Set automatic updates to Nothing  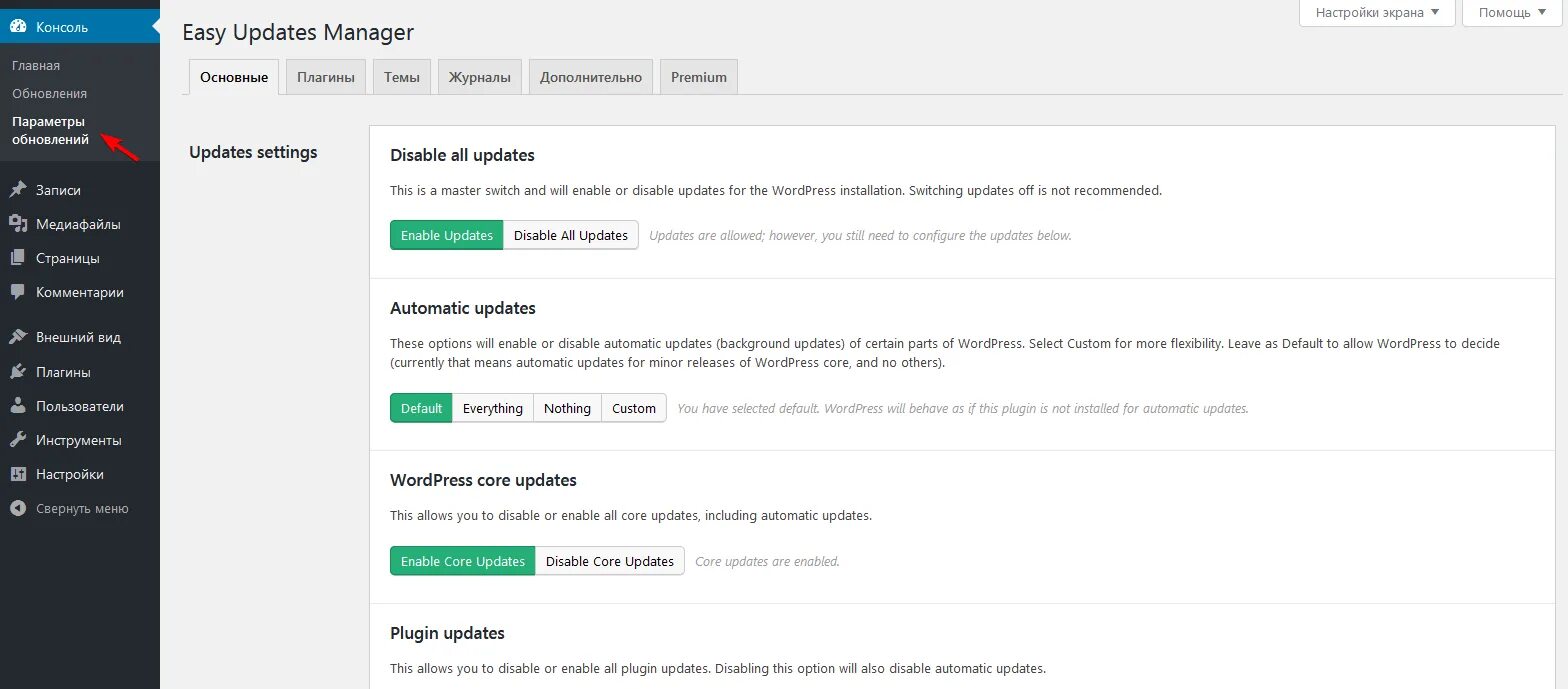pyautogui.click(x=567, y=408)
